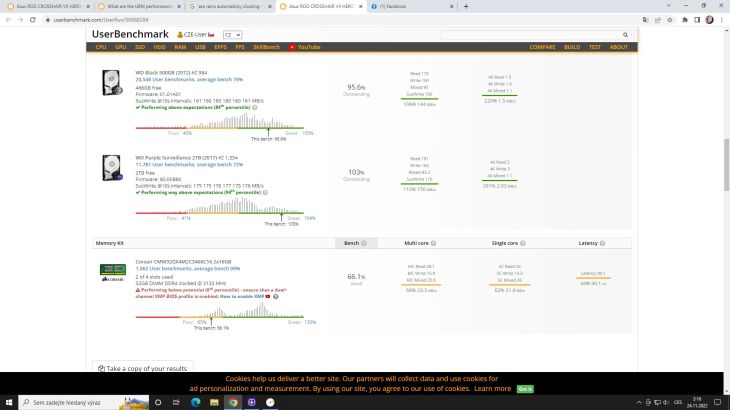
Task: Click the address bar URL
Action: [101, 20]
